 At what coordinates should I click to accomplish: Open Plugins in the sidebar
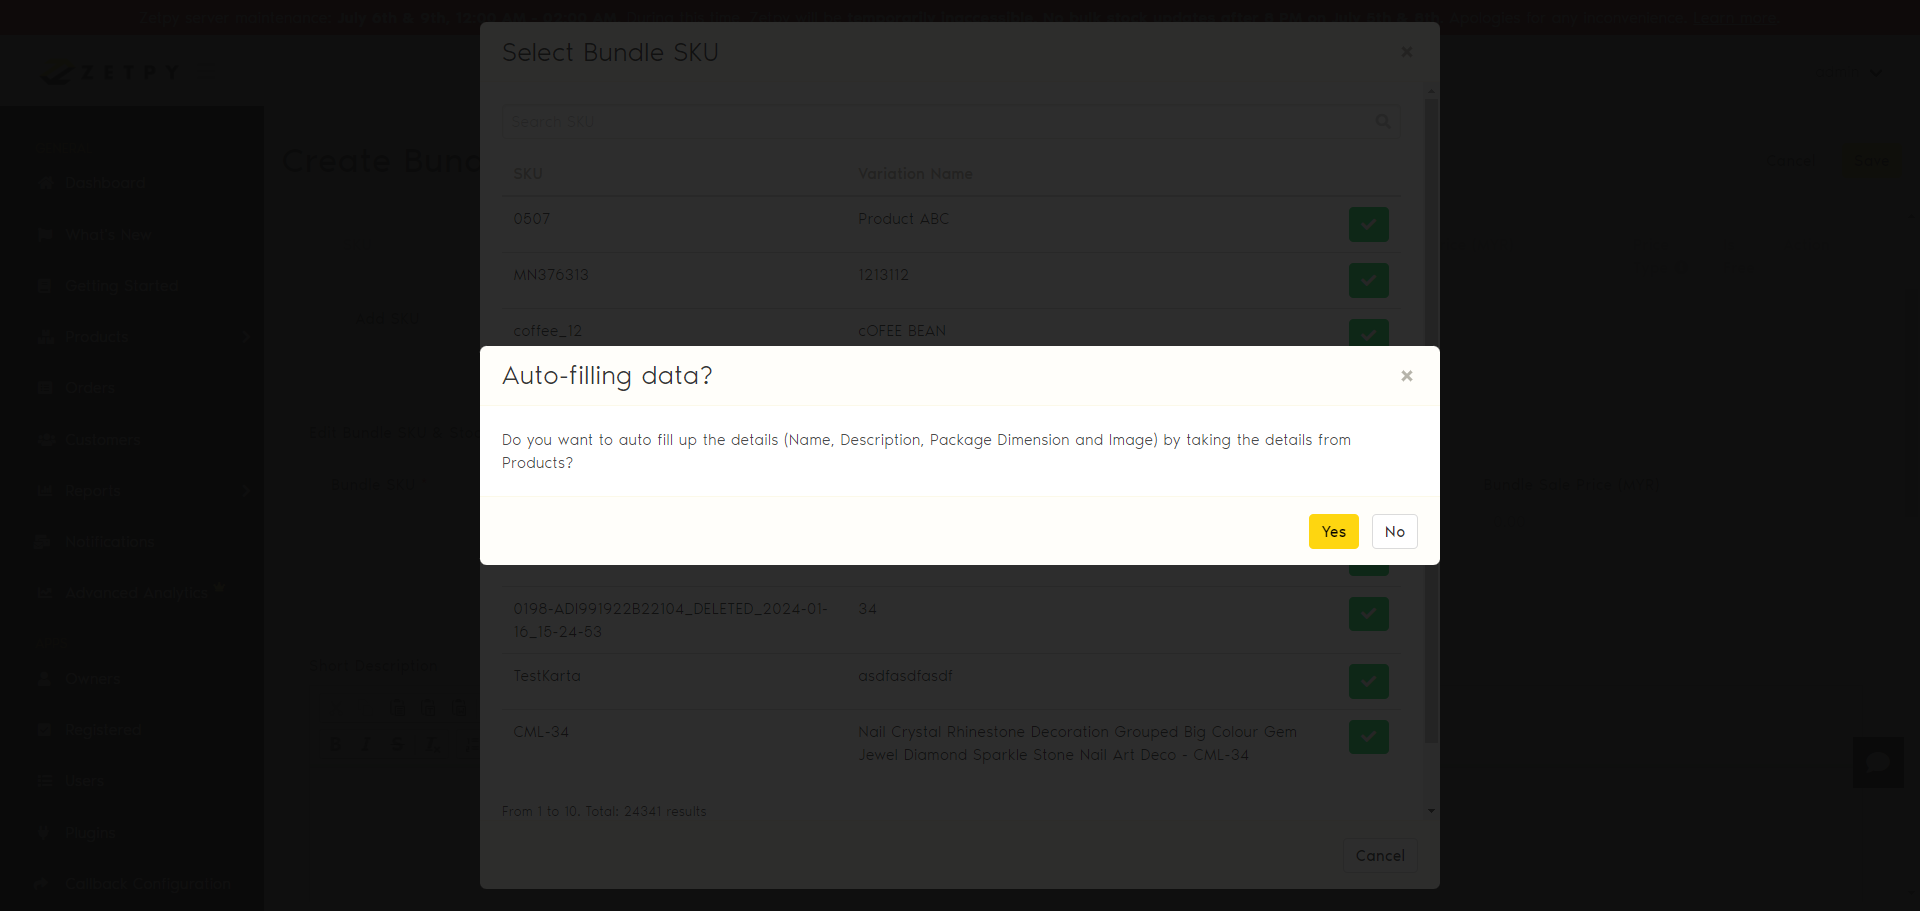pos(90,832)
